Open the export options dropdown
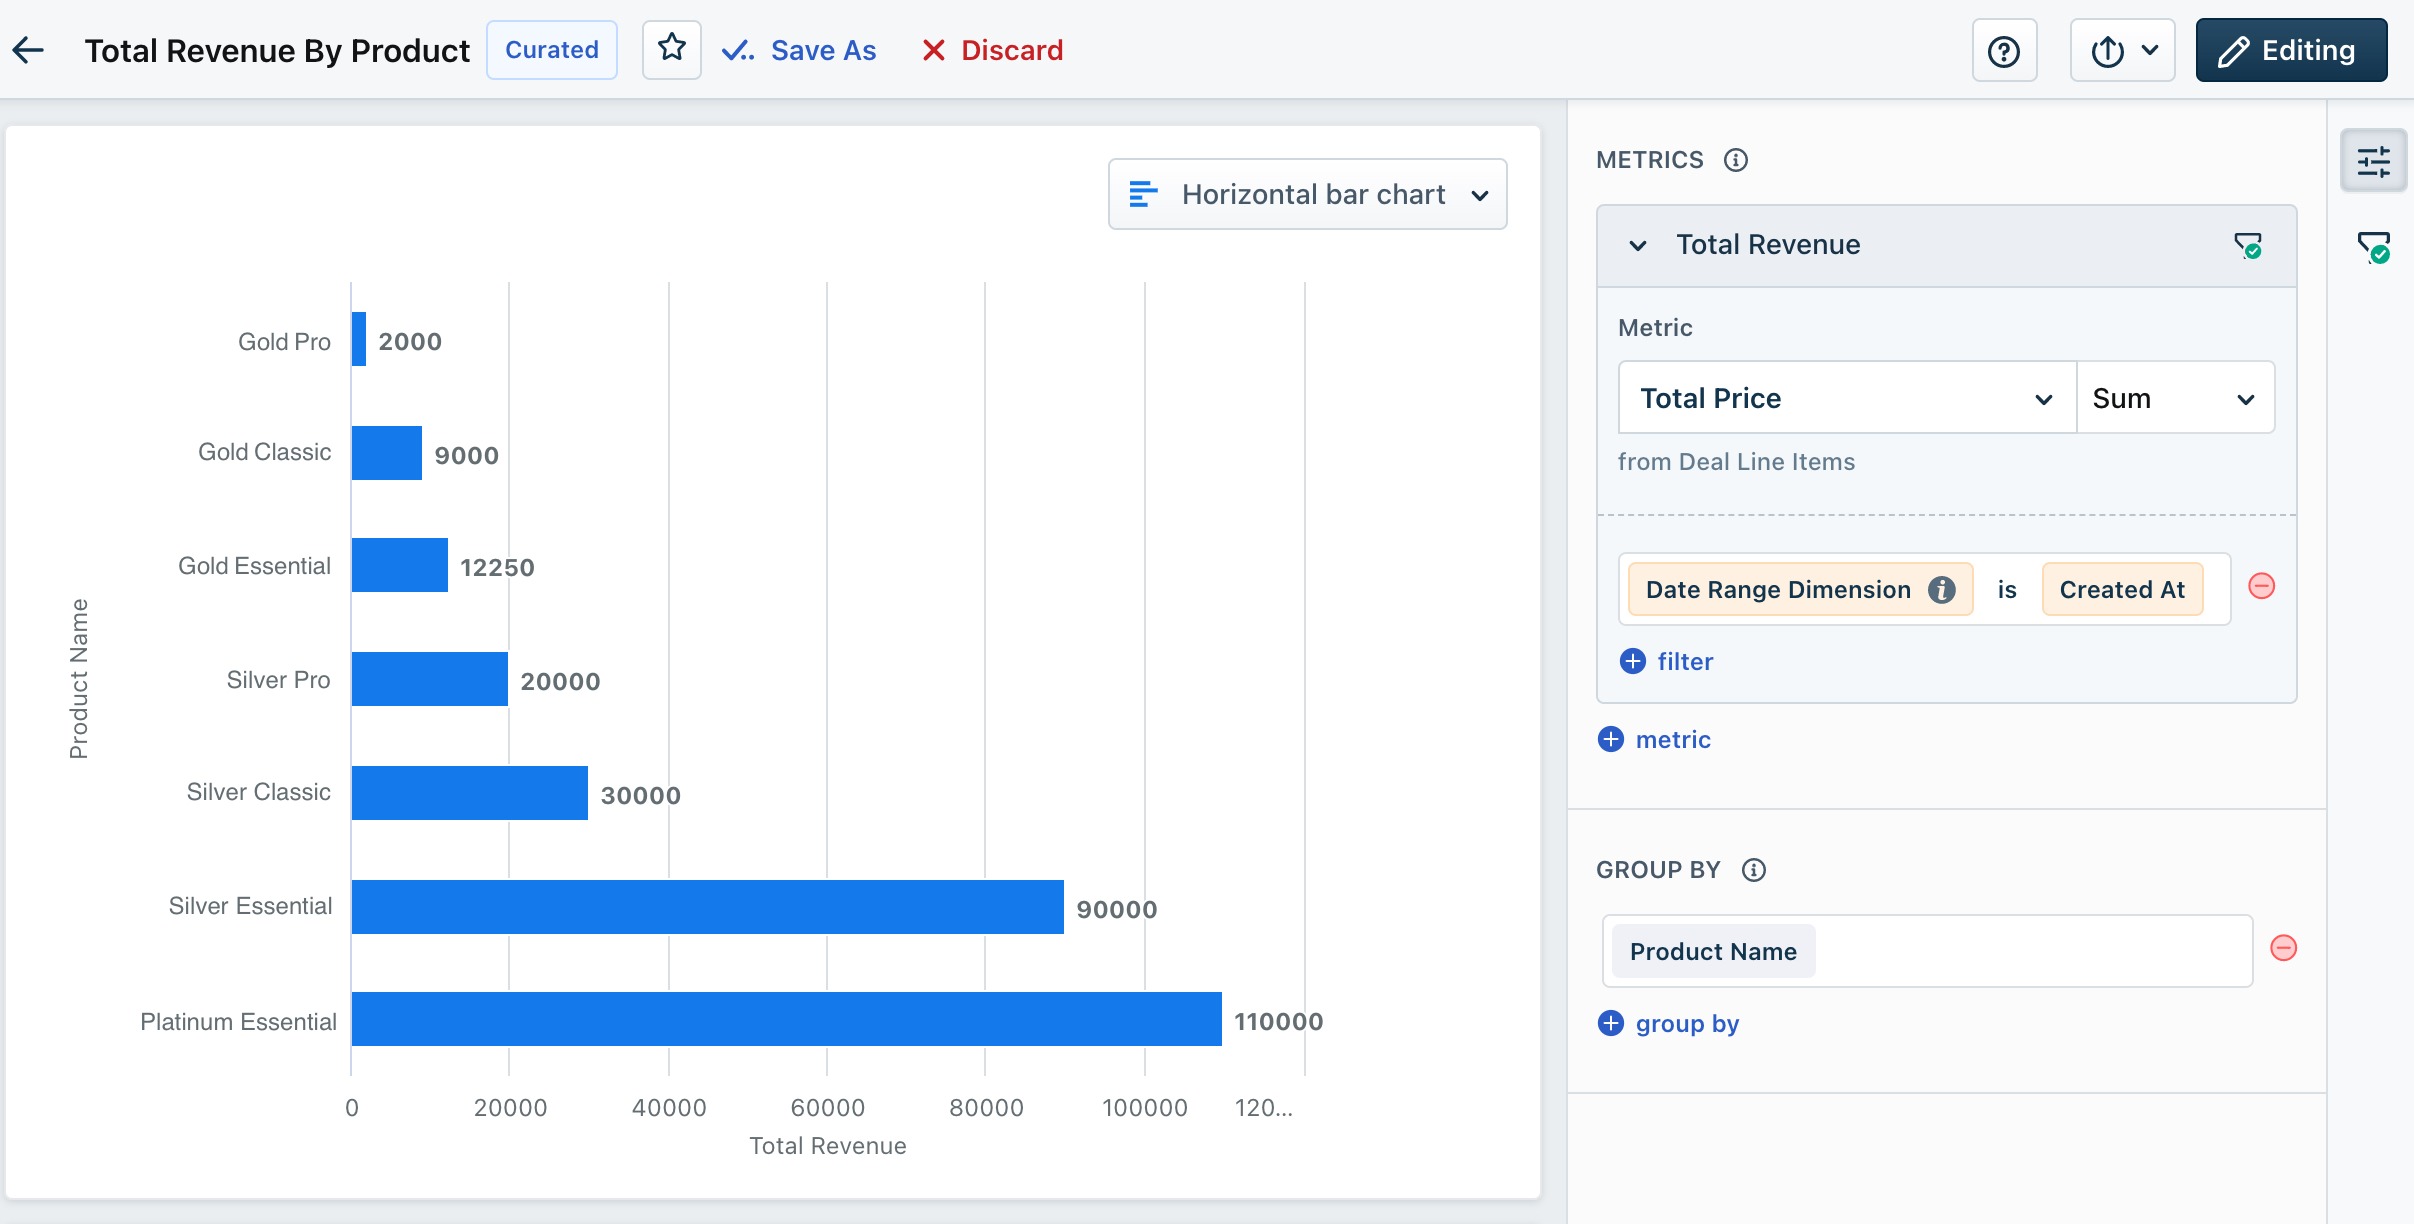This screenshot has width=2414, height=1224. [x=2122, y=51]
